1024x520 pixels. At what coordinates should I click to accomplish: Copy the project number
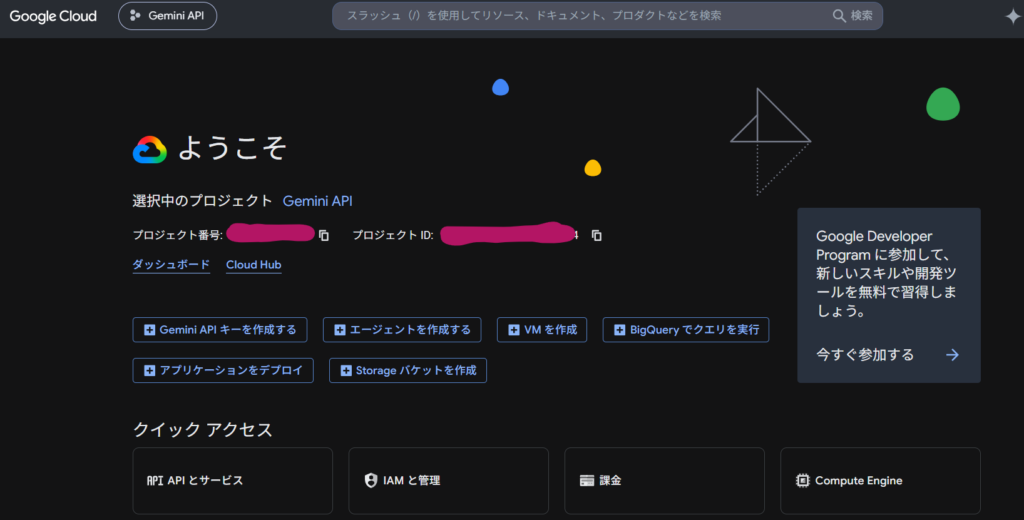[x=324, y=235]
